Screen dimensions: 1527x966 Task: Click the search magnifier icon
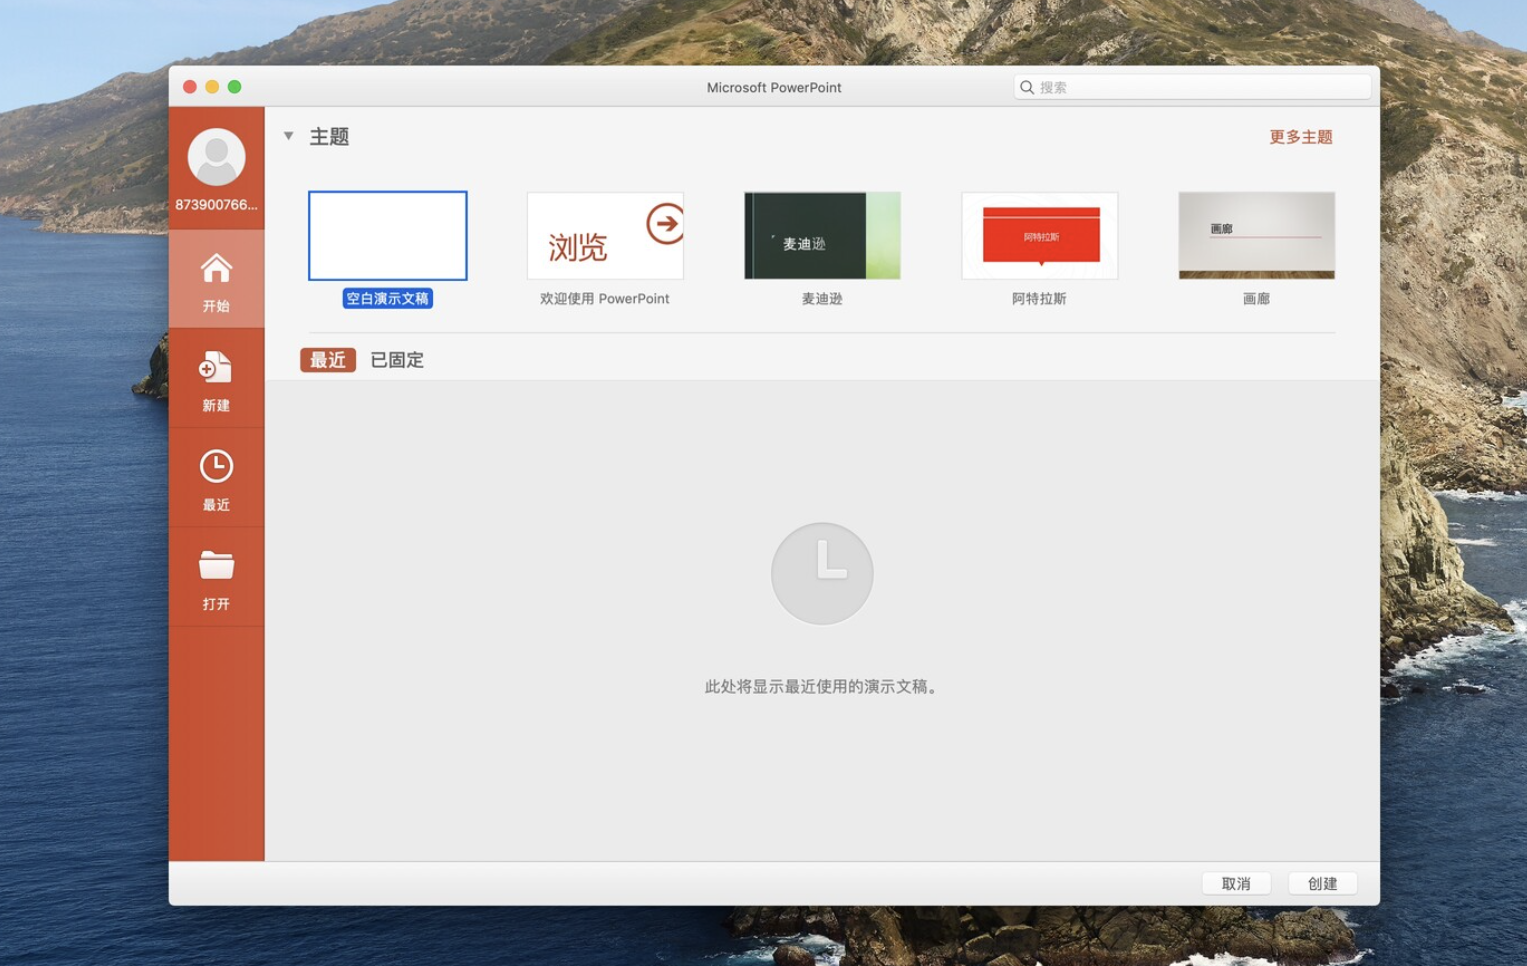pyautogui.click(x=1027, y=86)
